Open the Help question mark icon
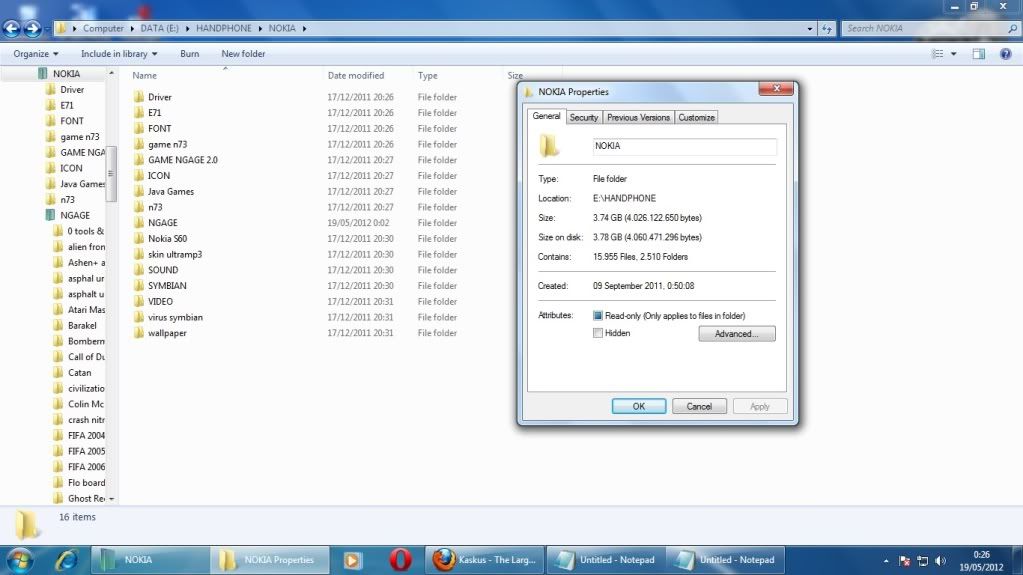The height and width of the screenshot is (575, 1023). 1005,54
